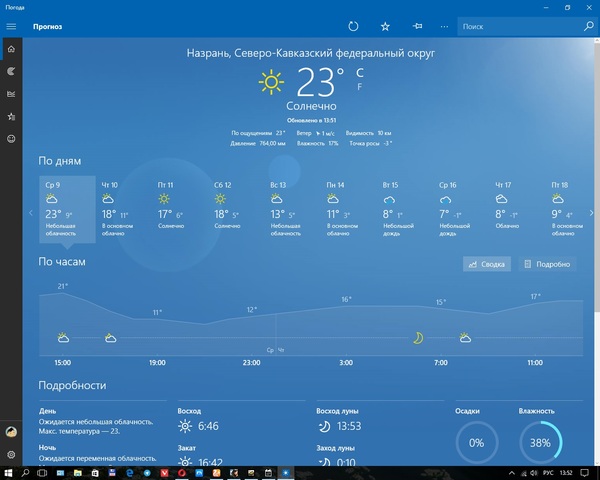Click the 7:00 hour label on chart
Viewport: 600px width, 480px height.
tap(440, 362)
